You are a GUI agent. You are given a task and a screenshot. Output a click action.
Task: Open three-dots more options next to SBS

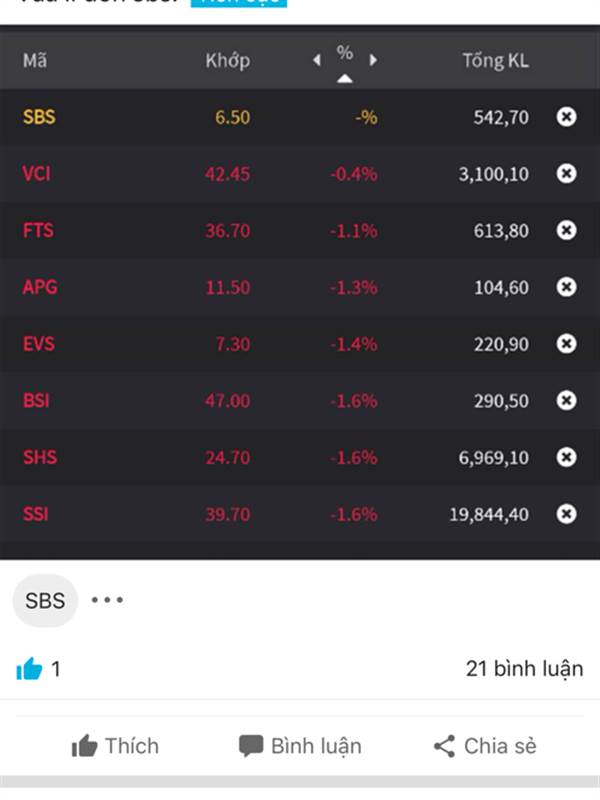tap(107, 600)
